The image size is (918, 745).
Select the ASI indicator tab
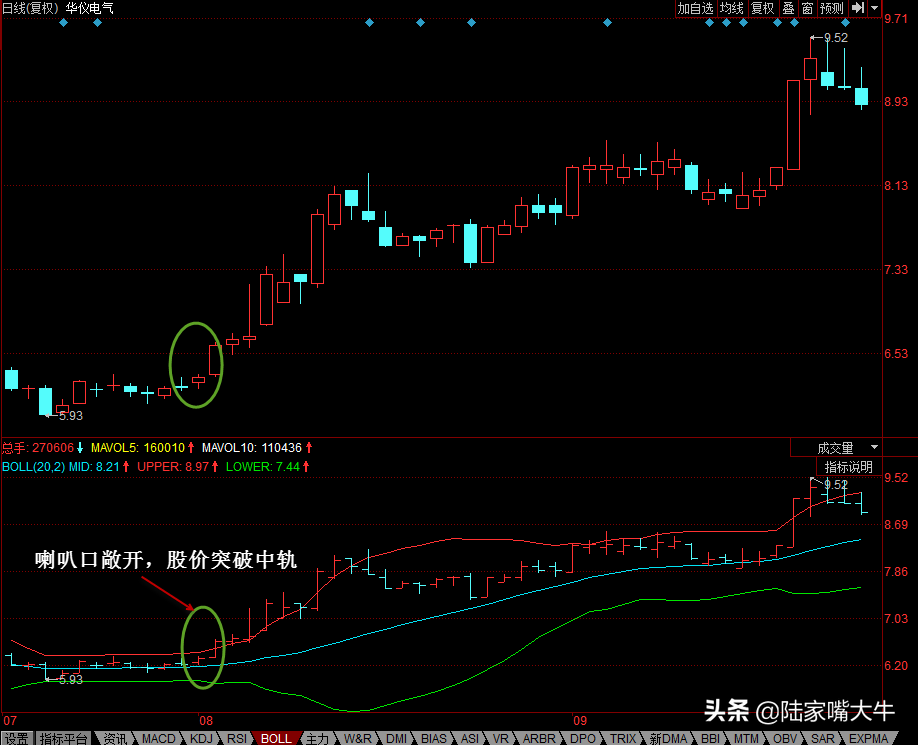[x=470, y=738]
